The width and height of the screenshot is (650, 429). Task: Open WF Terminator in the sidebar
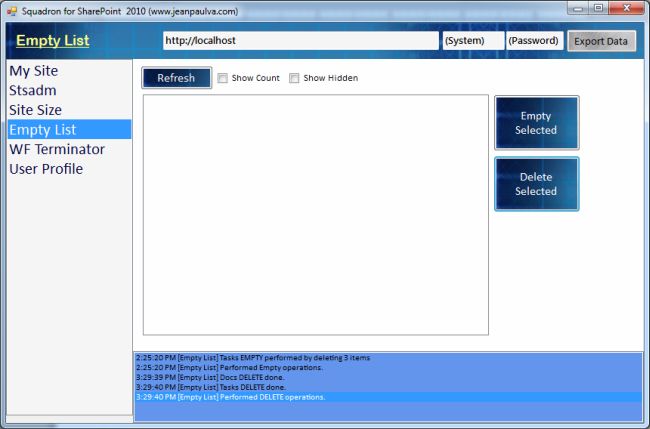[69, 149]
